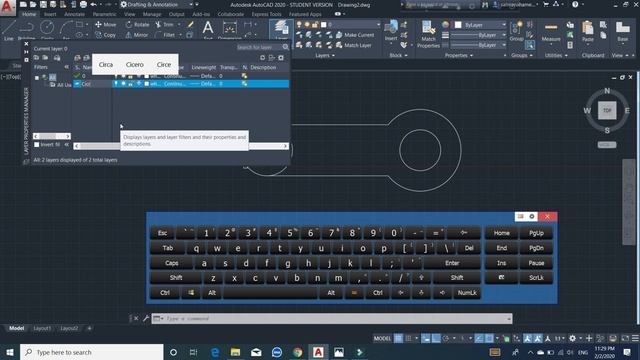This screenshot has height=360, width=640.
Task: Toggle the grid display in status bar
Action: (398, 338)
